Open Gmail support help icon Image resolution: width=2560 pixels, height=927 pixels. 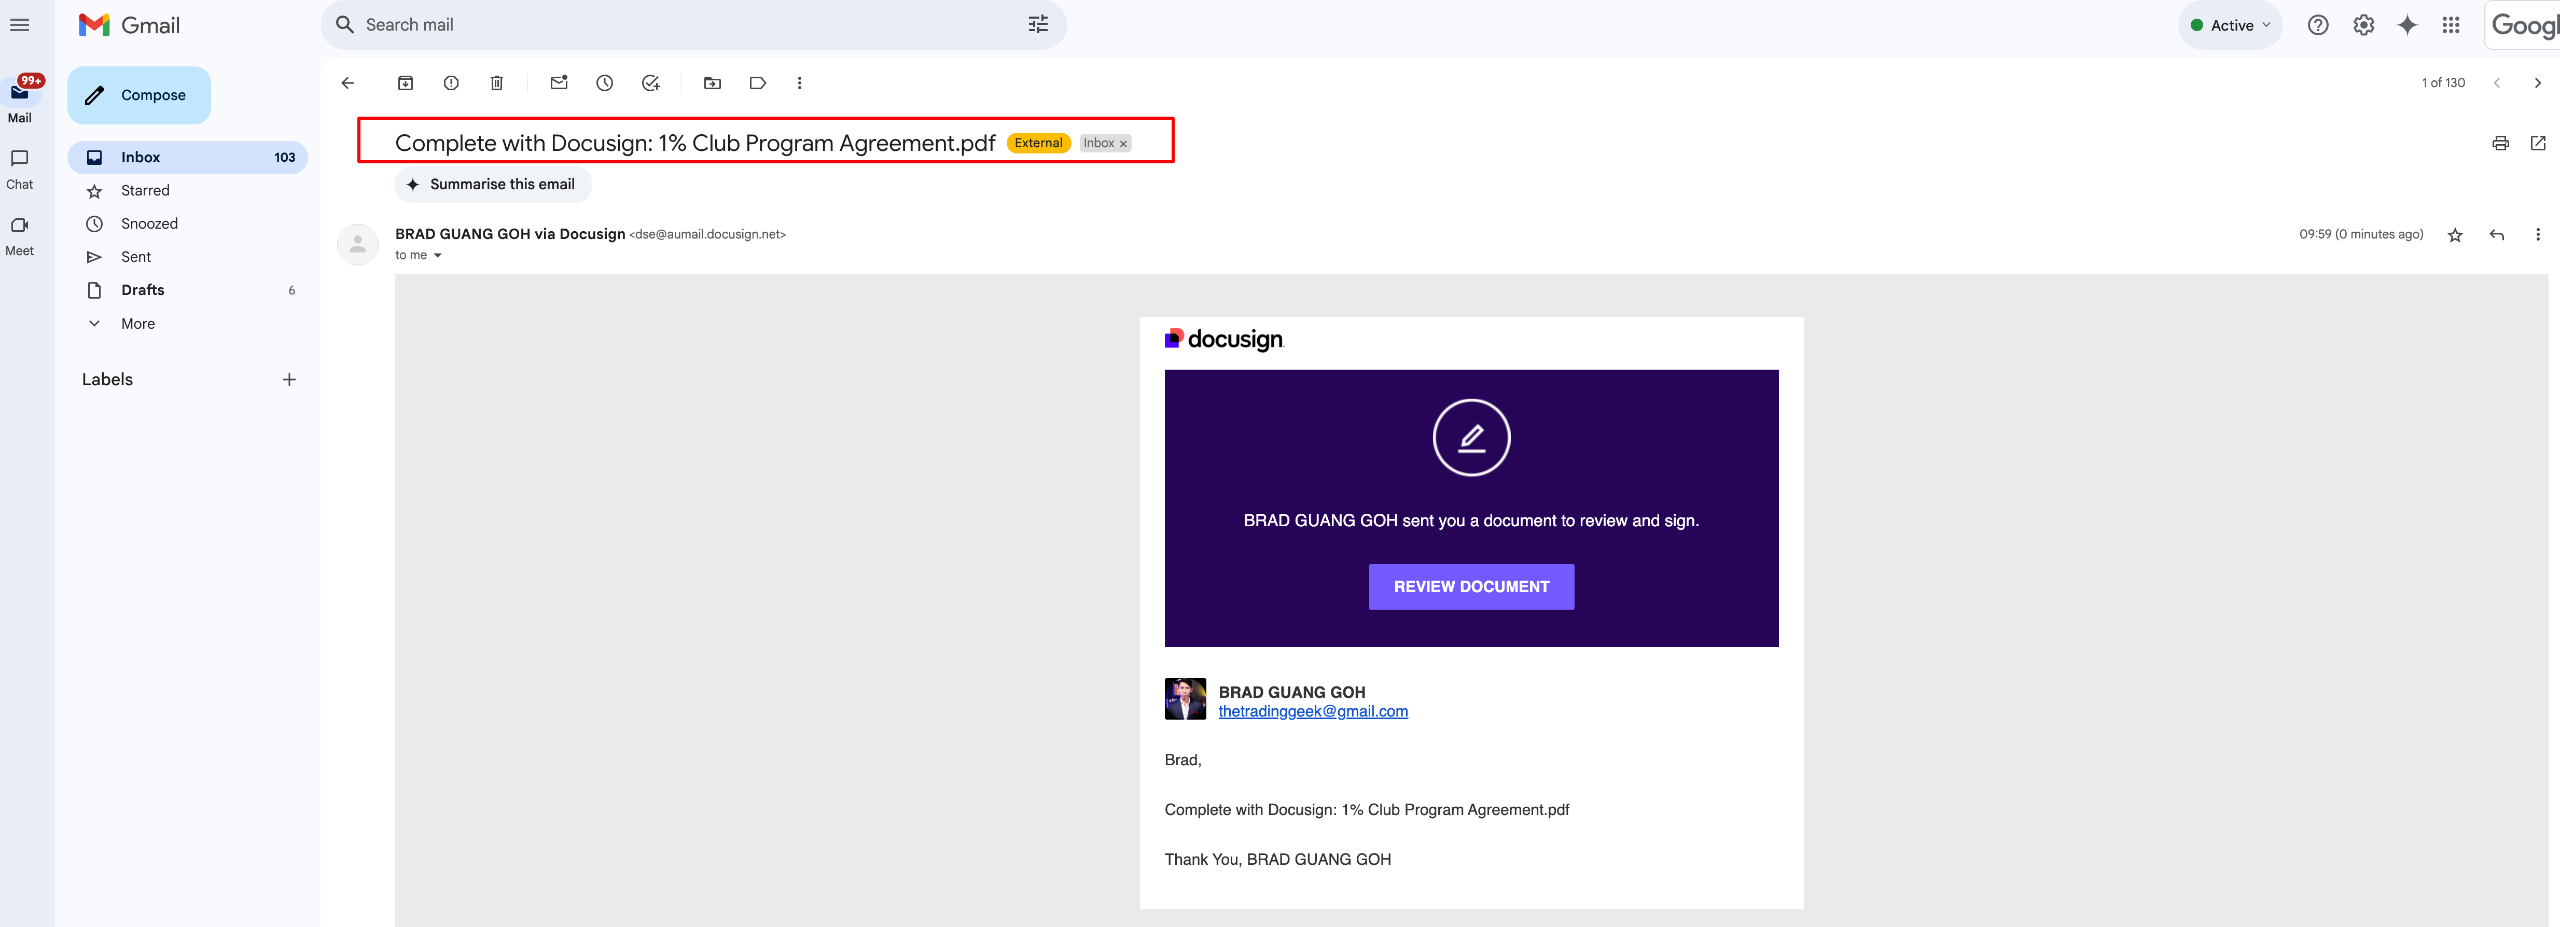[x=2318, y=25]
